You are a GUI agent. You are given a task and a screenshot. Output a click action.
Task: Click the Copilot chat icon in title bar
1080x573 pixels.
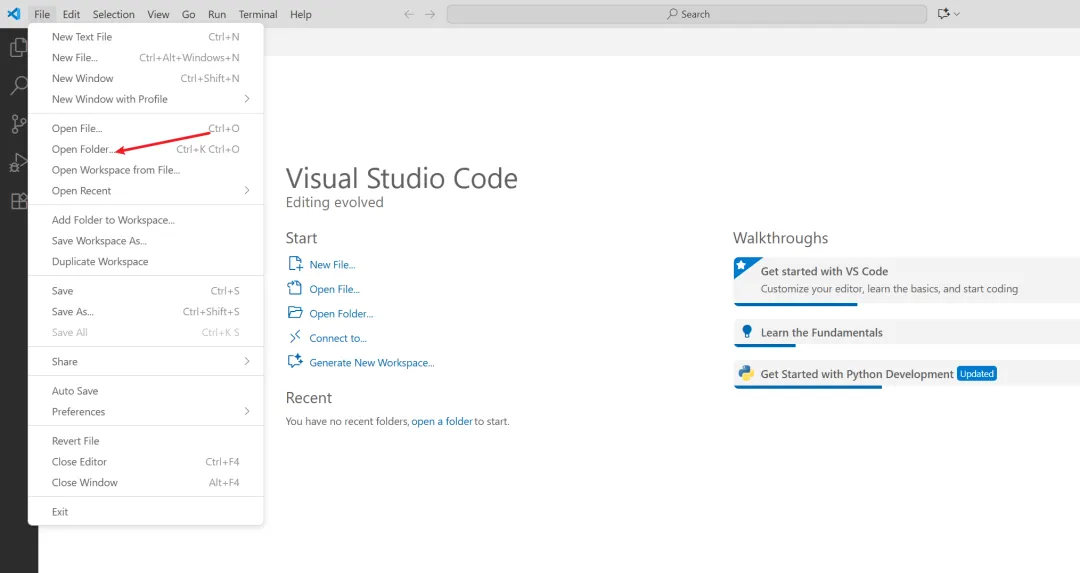[x=943, y=14]
